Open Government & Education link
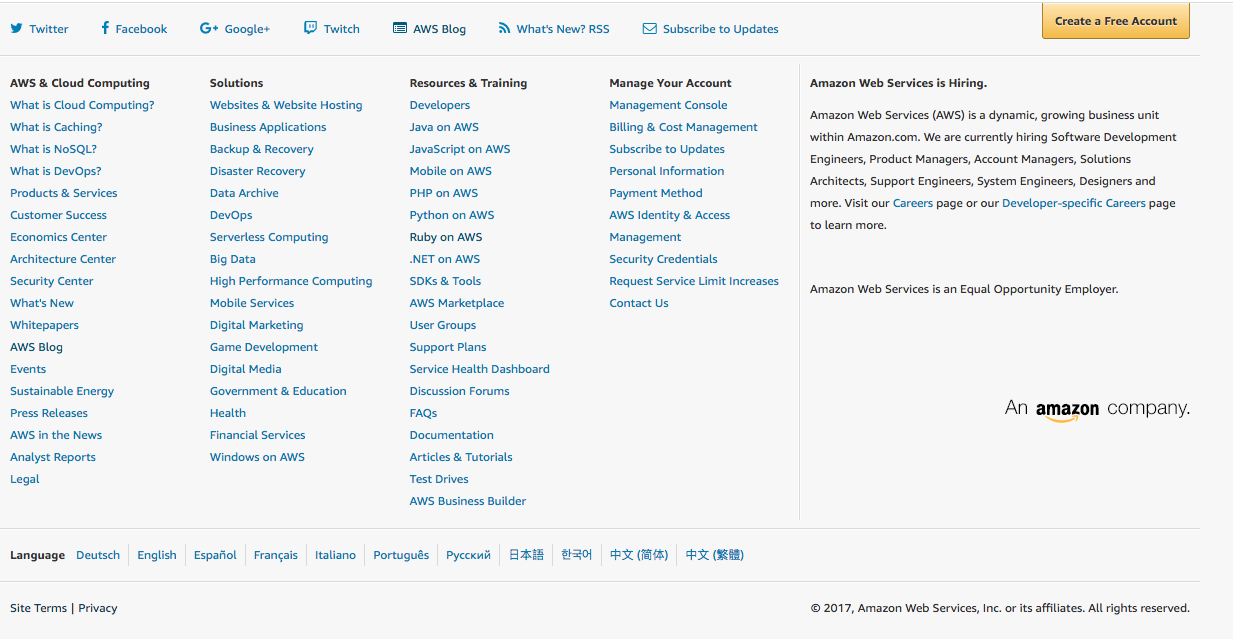The image size is (1233, 639). pyautogui.click(x=278, y=391)
